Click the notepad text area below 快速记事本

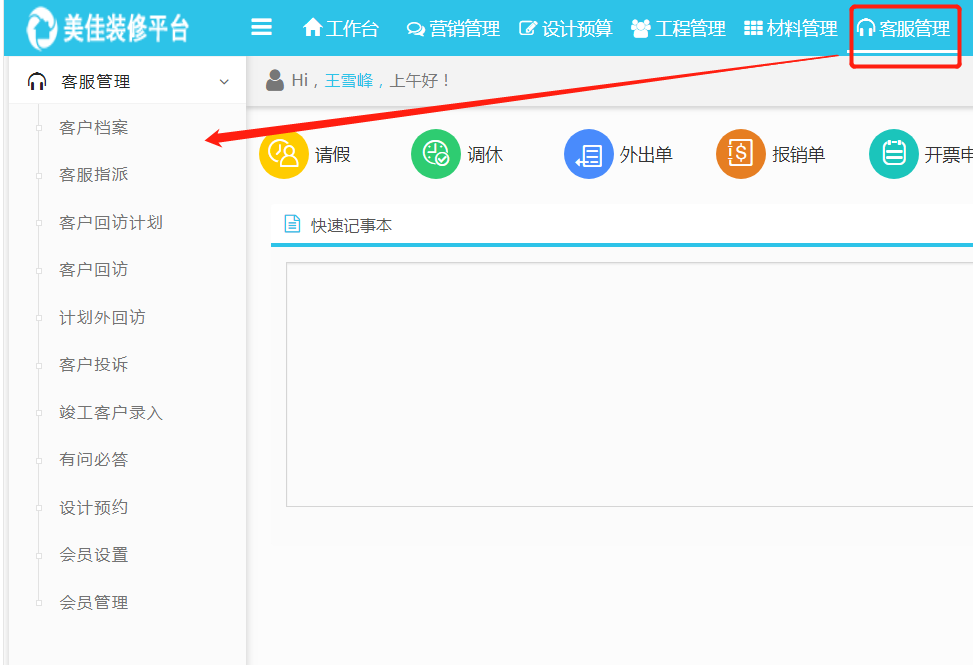tap(620, 384)
